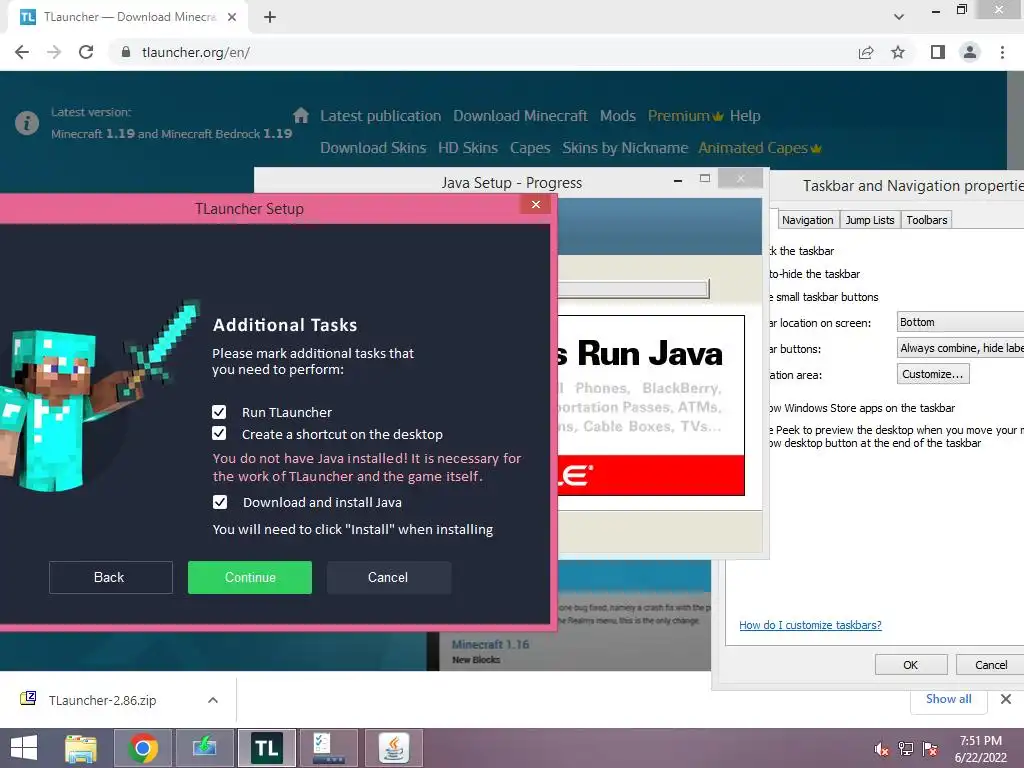Open the taskbar location Bottom dropdown

(960, 322)
